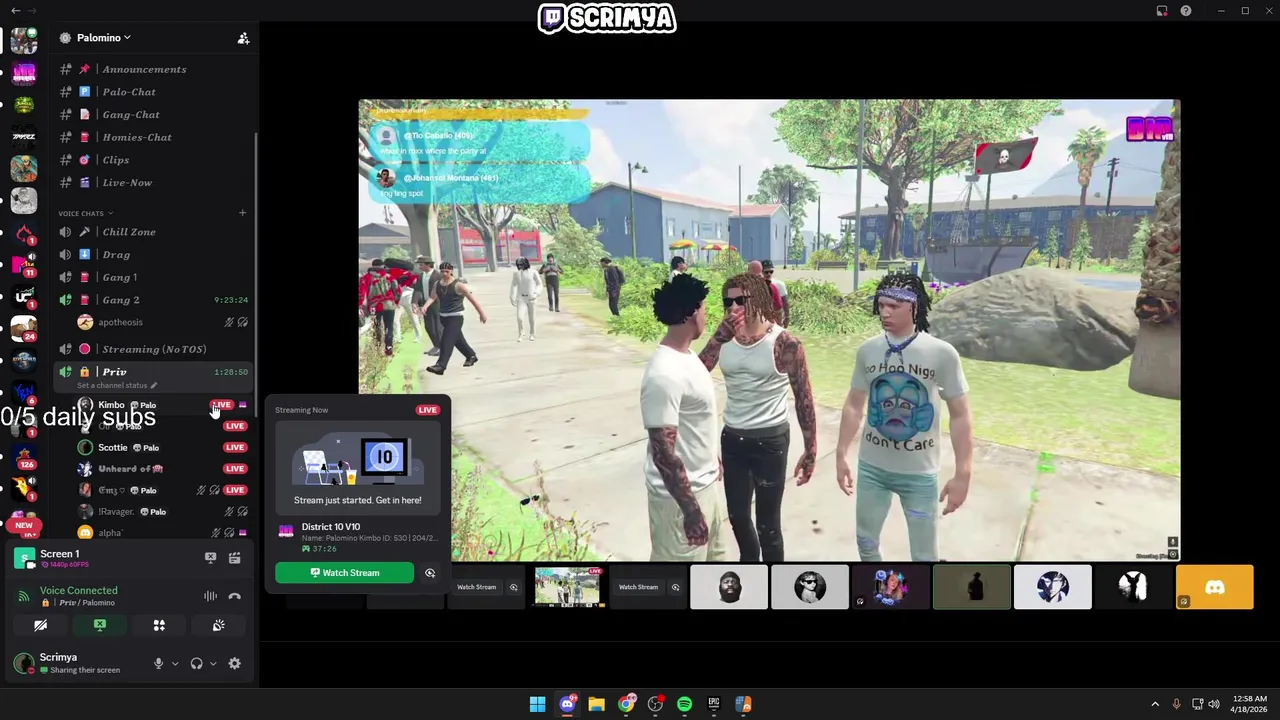Click the LIVE badge next to Kimbo
1280x720 pixels.
coord(222,405)
